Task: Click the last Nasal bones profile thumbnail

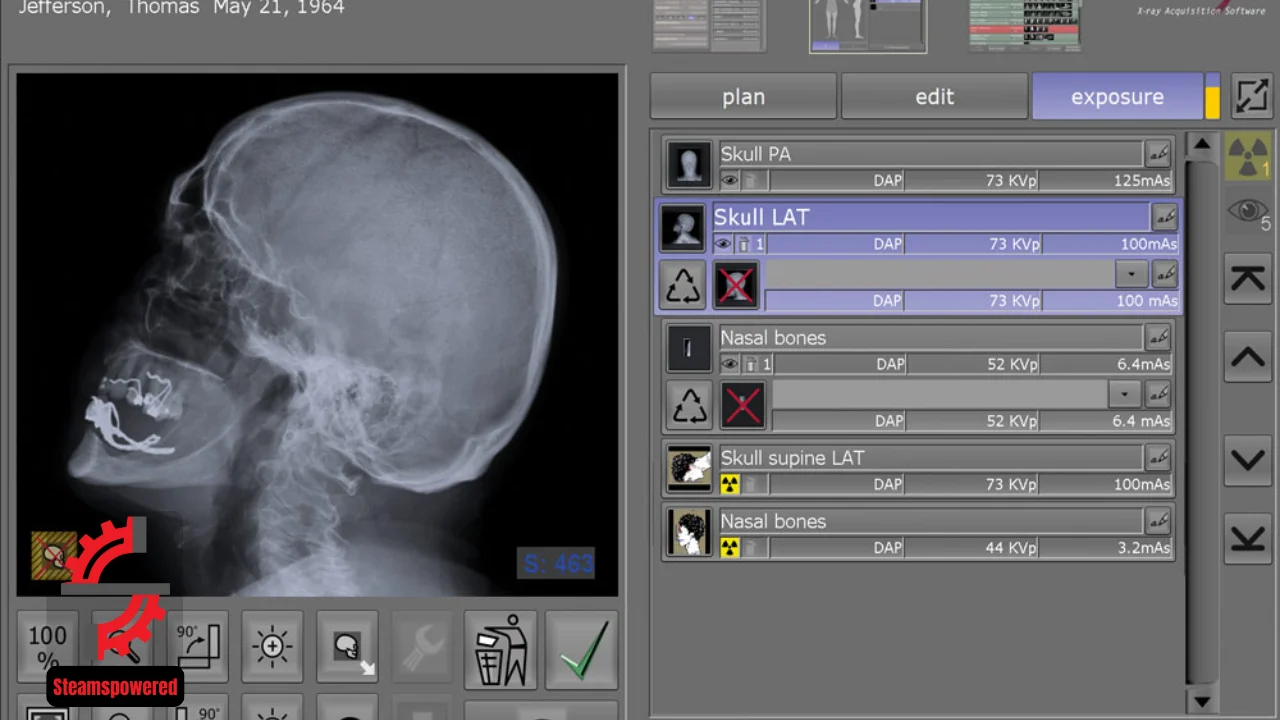Action: click(689, 531)
